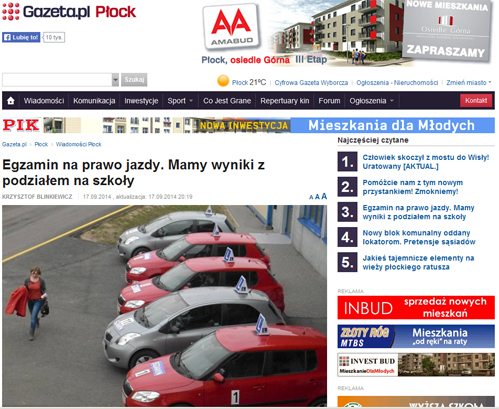
Task: Click the Szukaj search button
Action: 134,80
